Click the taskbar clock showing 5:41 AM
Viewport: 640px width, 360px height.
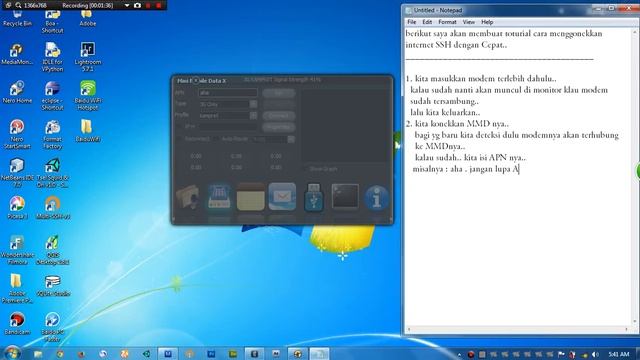point(618,354)
